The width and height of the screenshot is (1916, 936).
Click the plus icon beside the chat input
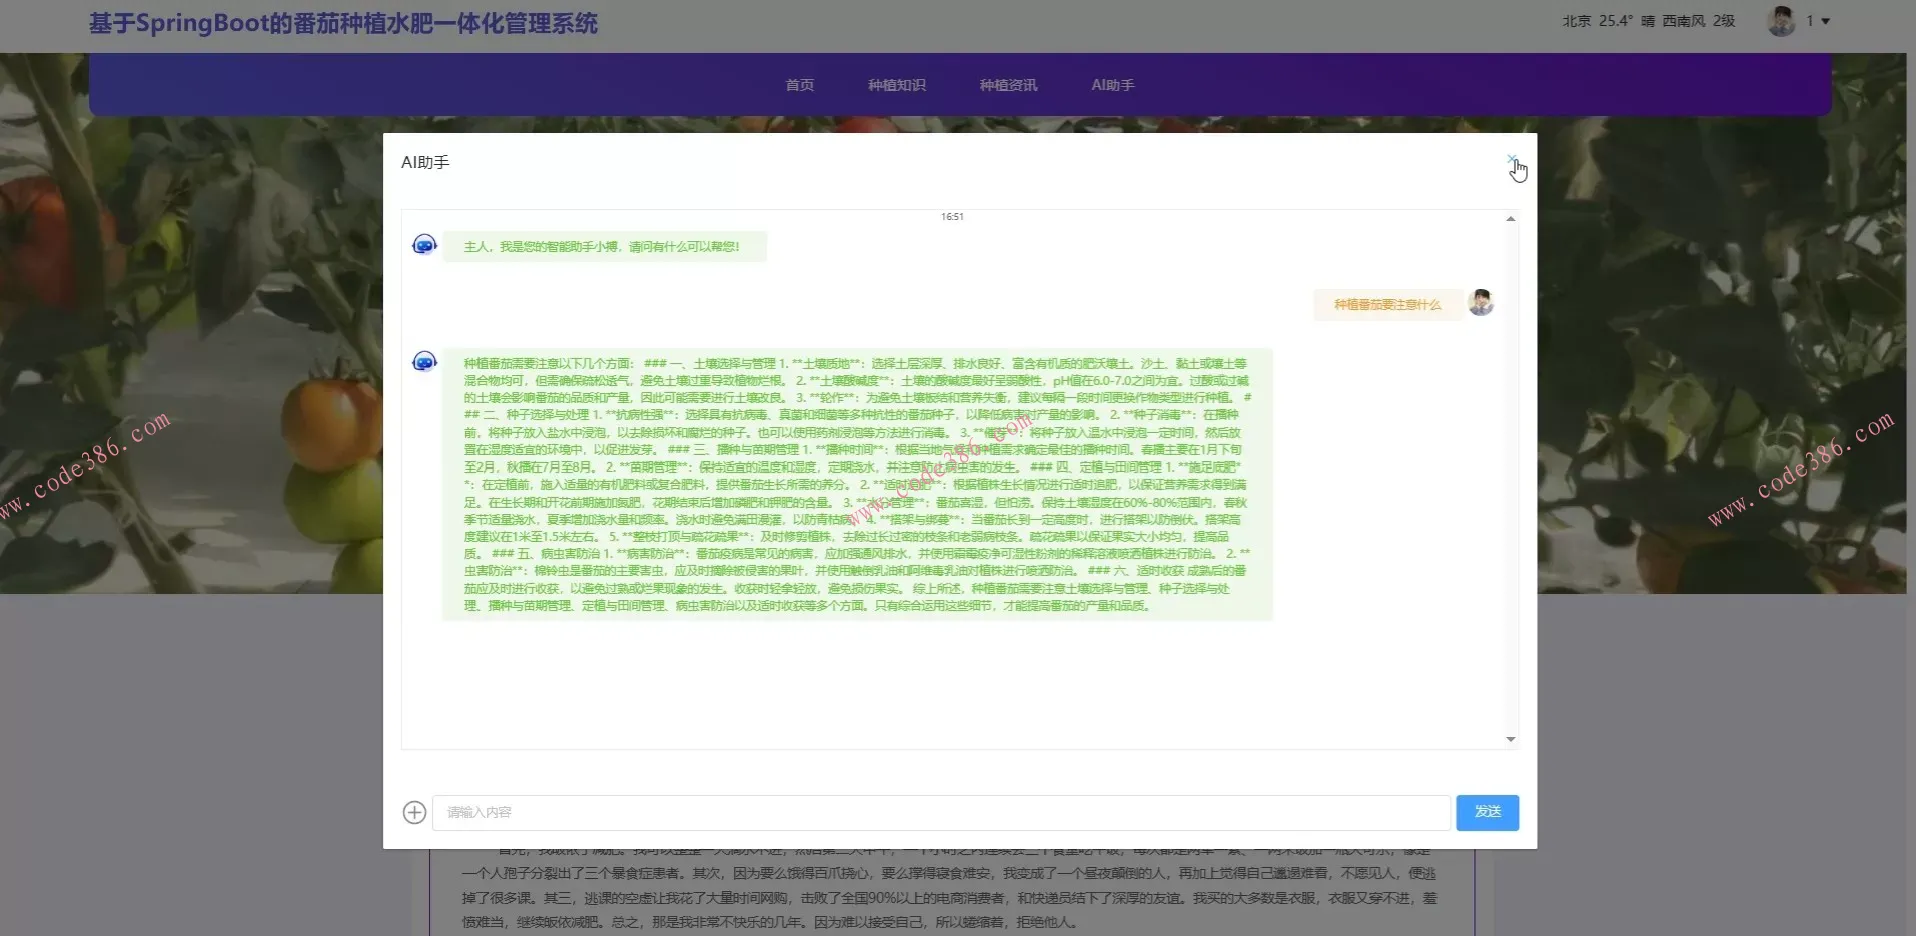pos(413,812)
